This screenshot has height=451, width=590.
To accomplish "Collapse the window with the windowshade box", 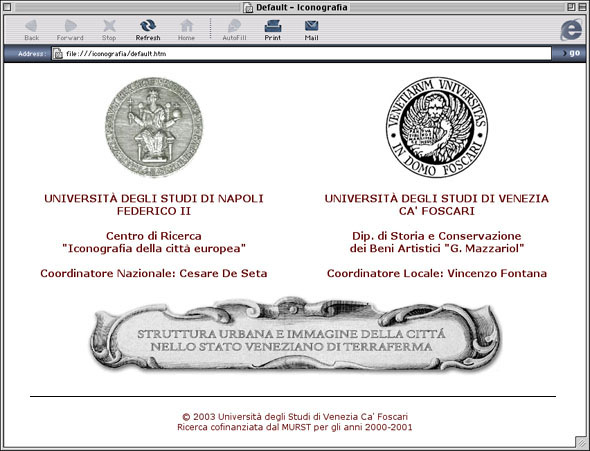I will pos(581,7).
